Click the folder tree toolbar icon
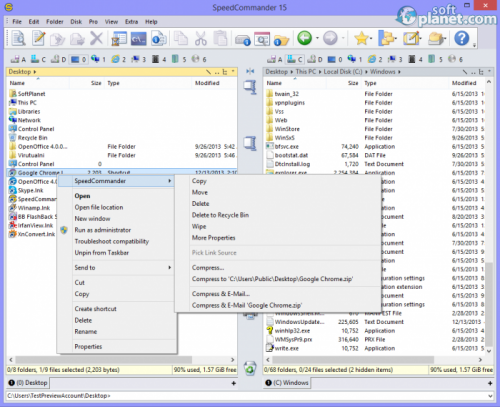 pyautogui.click(x=386, y=38)
